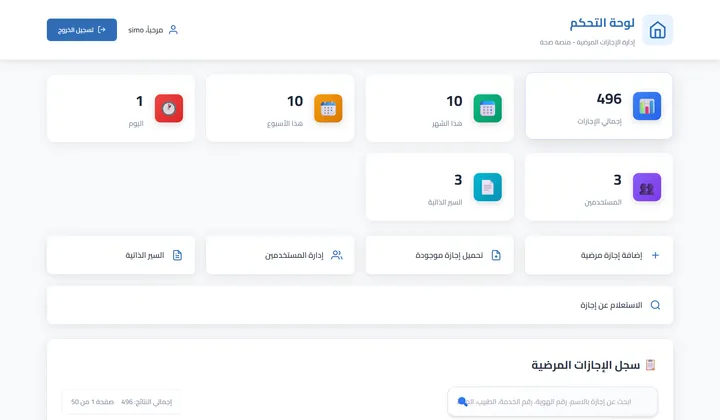Click the orange calendar icon for هذا الأسبوع
This screenshot has width=720, height=420.
click(x=328, y=108)
